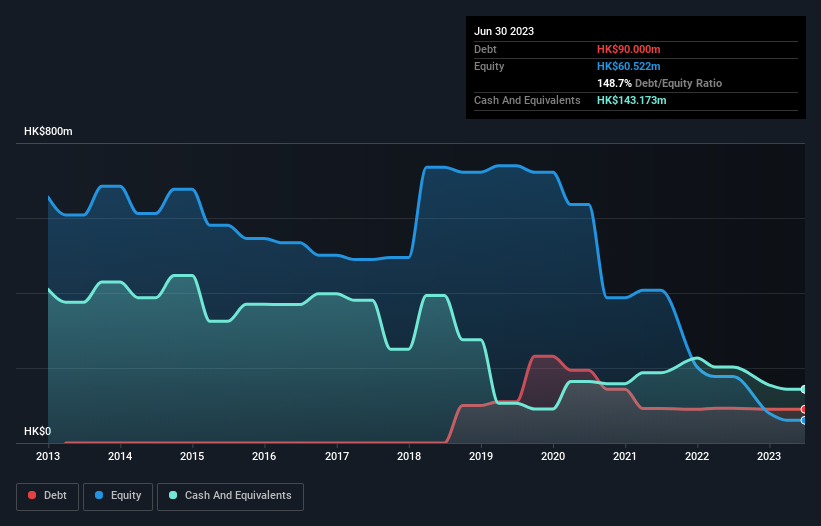
Task: Click the Jun 30 2023 tooltip date
Action: tap(504, 31)
